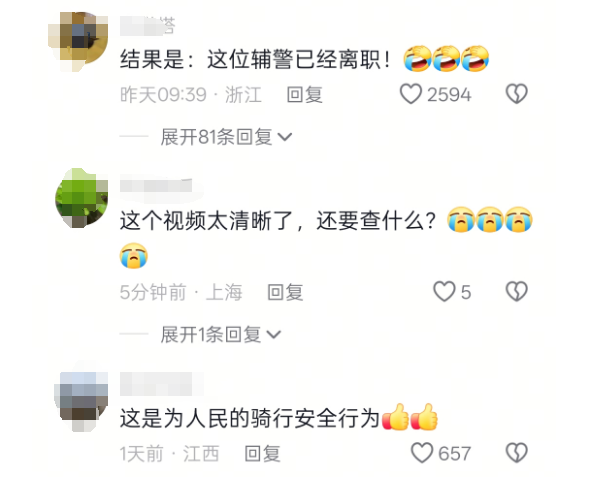Open the first commenter's pixelated avatar

[78, 42]
